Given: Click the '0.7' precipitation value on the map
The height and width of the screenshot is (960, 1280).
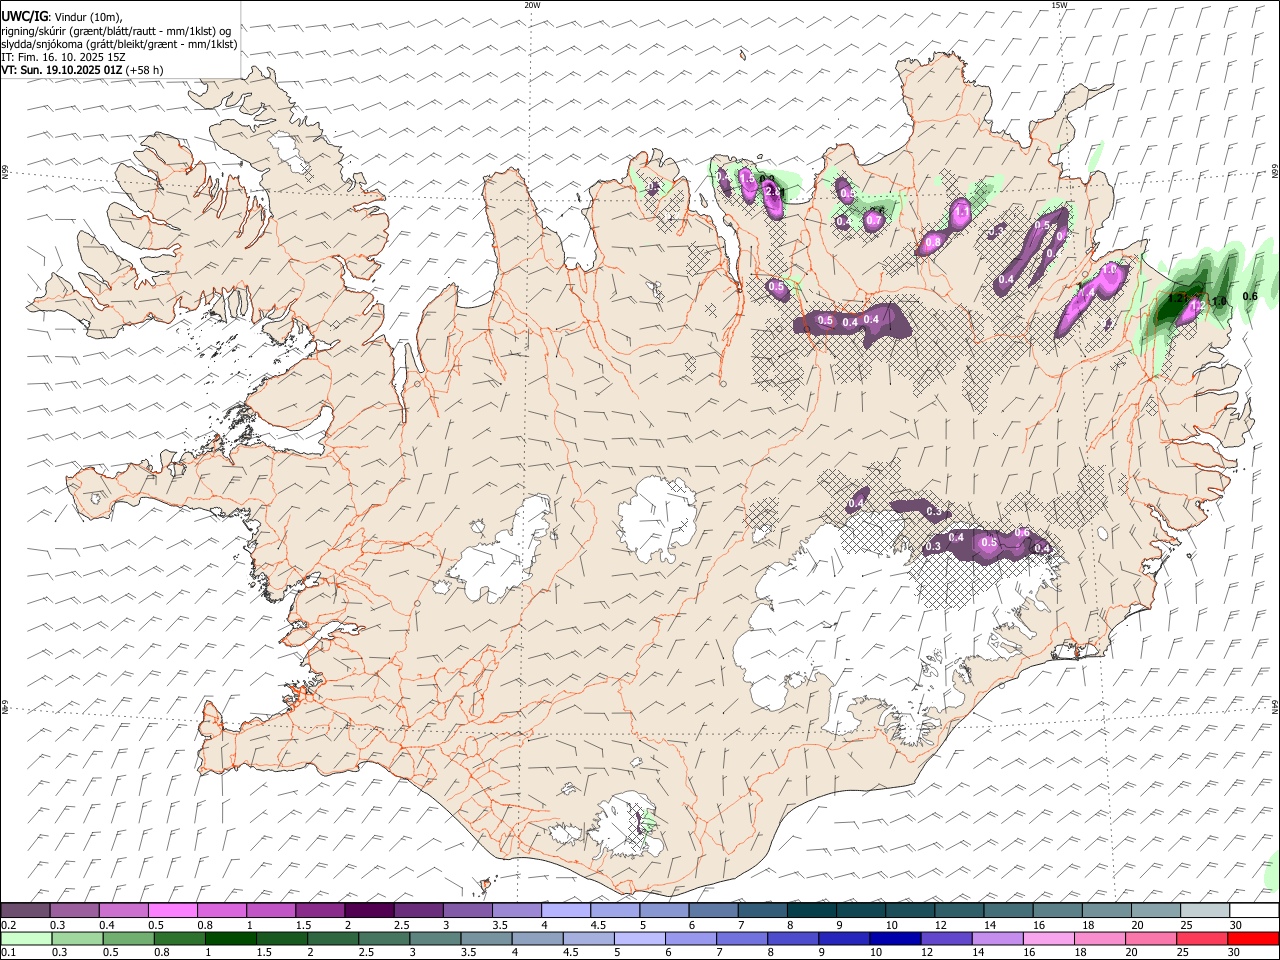Looking at the screenshot, I should tap(874, 220).
